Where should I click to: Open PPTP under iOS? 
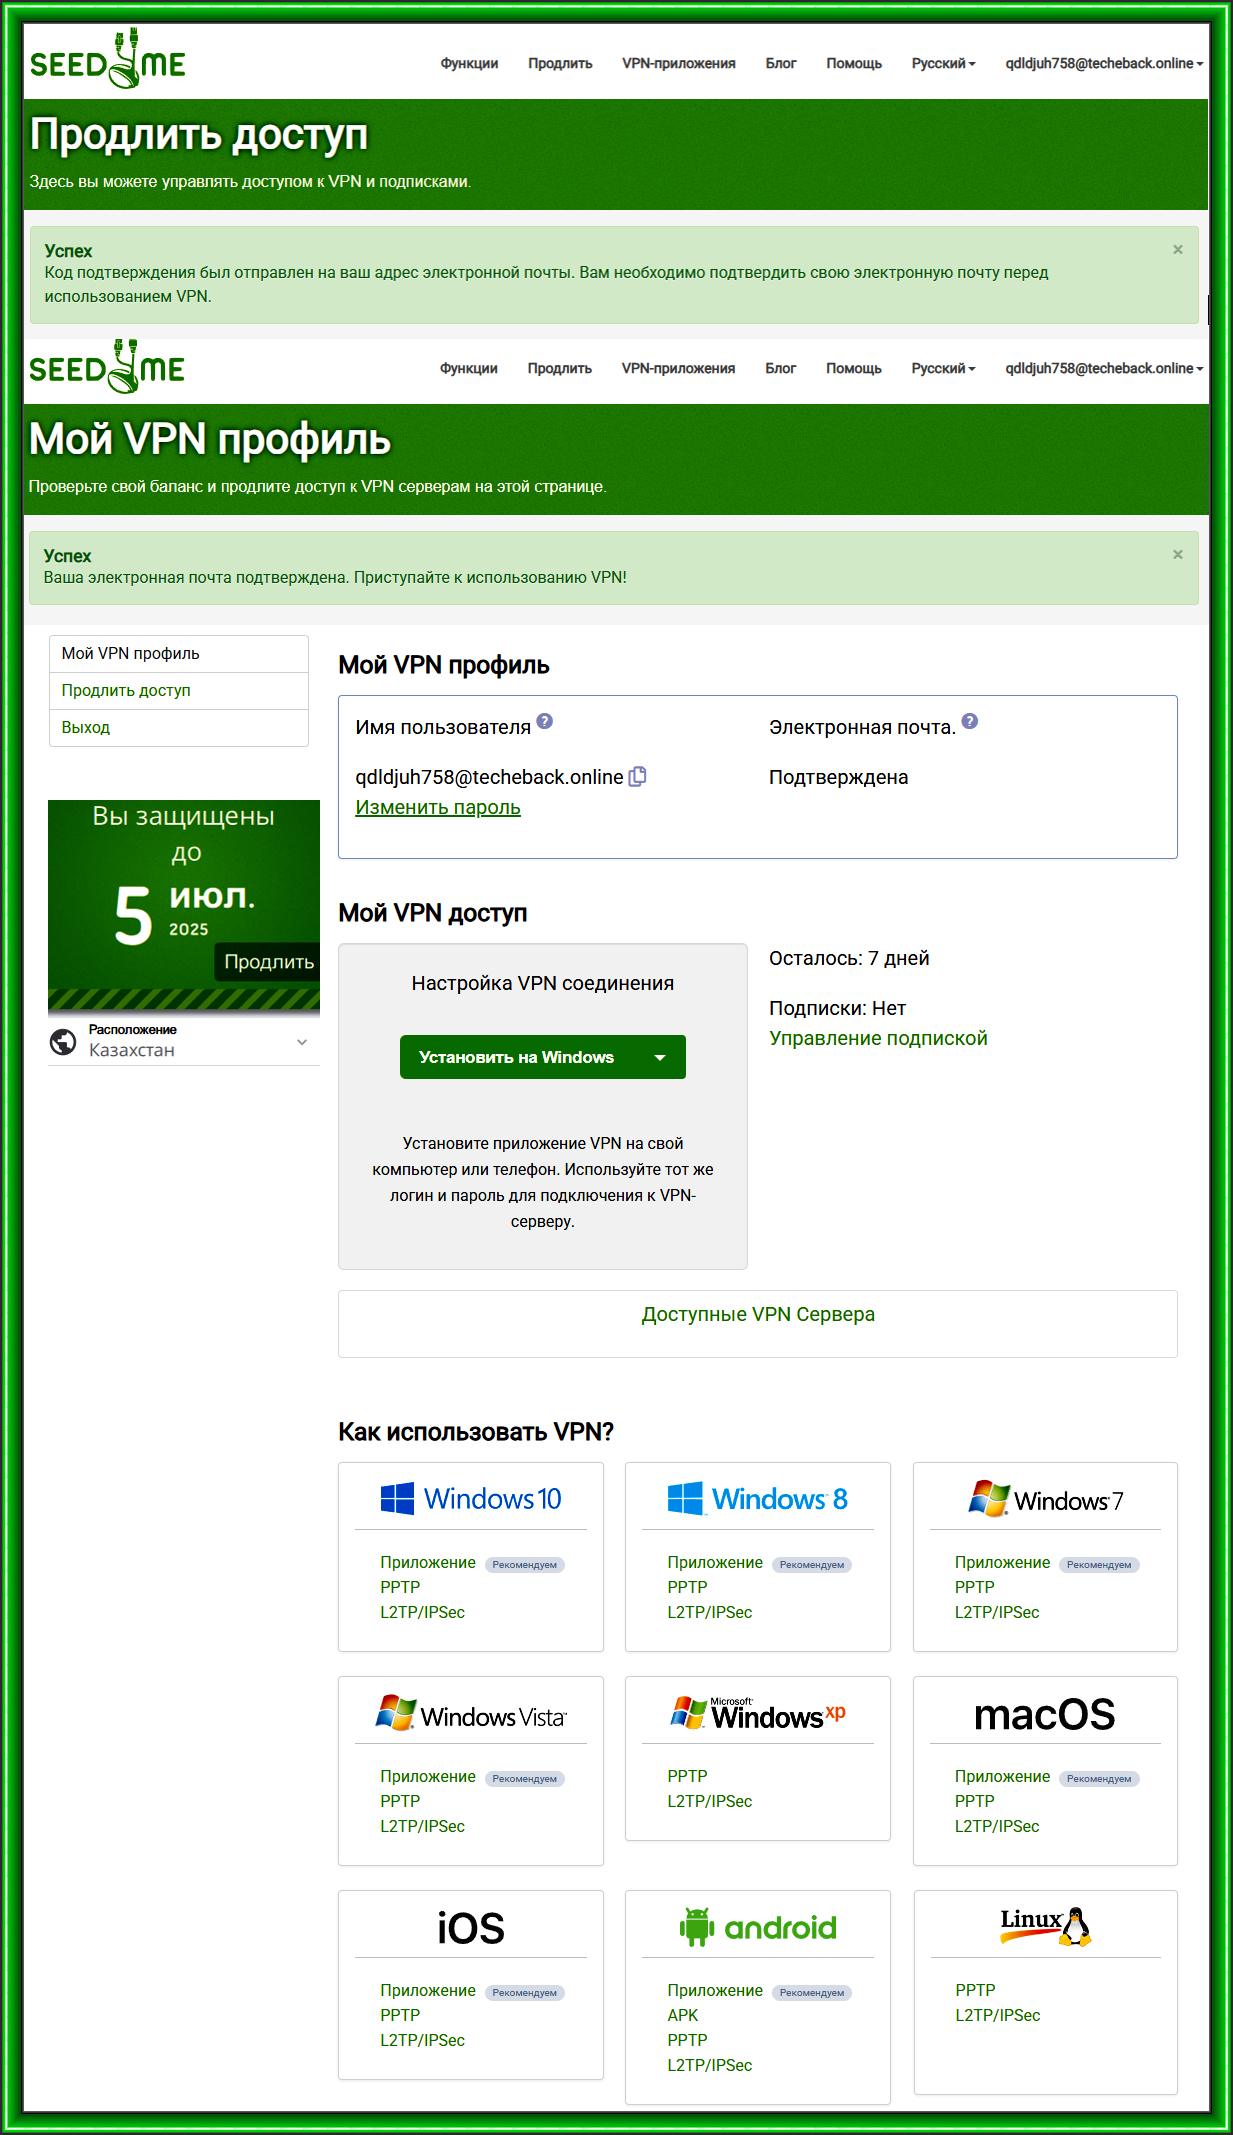click(400, 2015)
